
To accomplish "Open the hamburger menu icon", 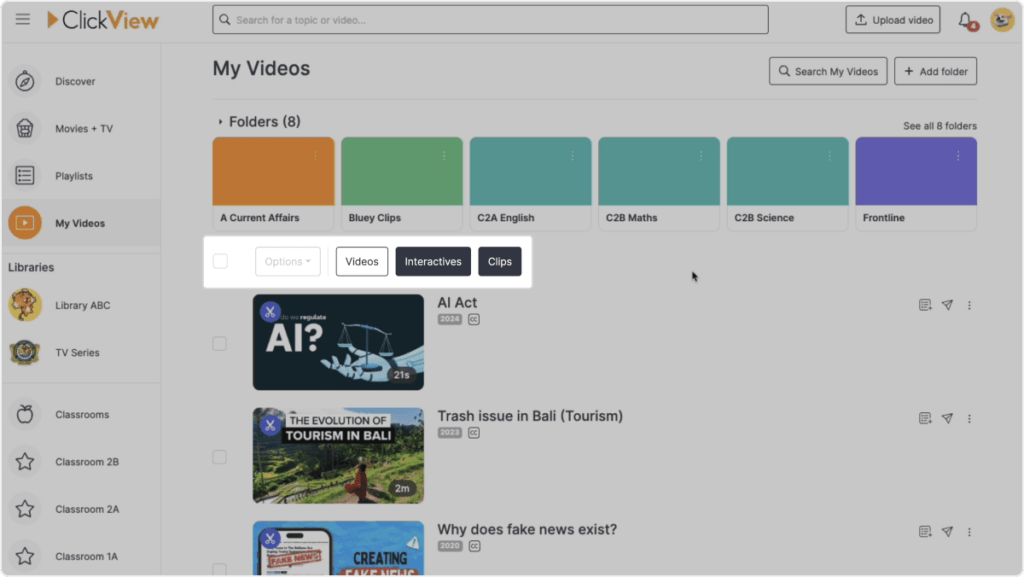I will [x=23, y=20].
